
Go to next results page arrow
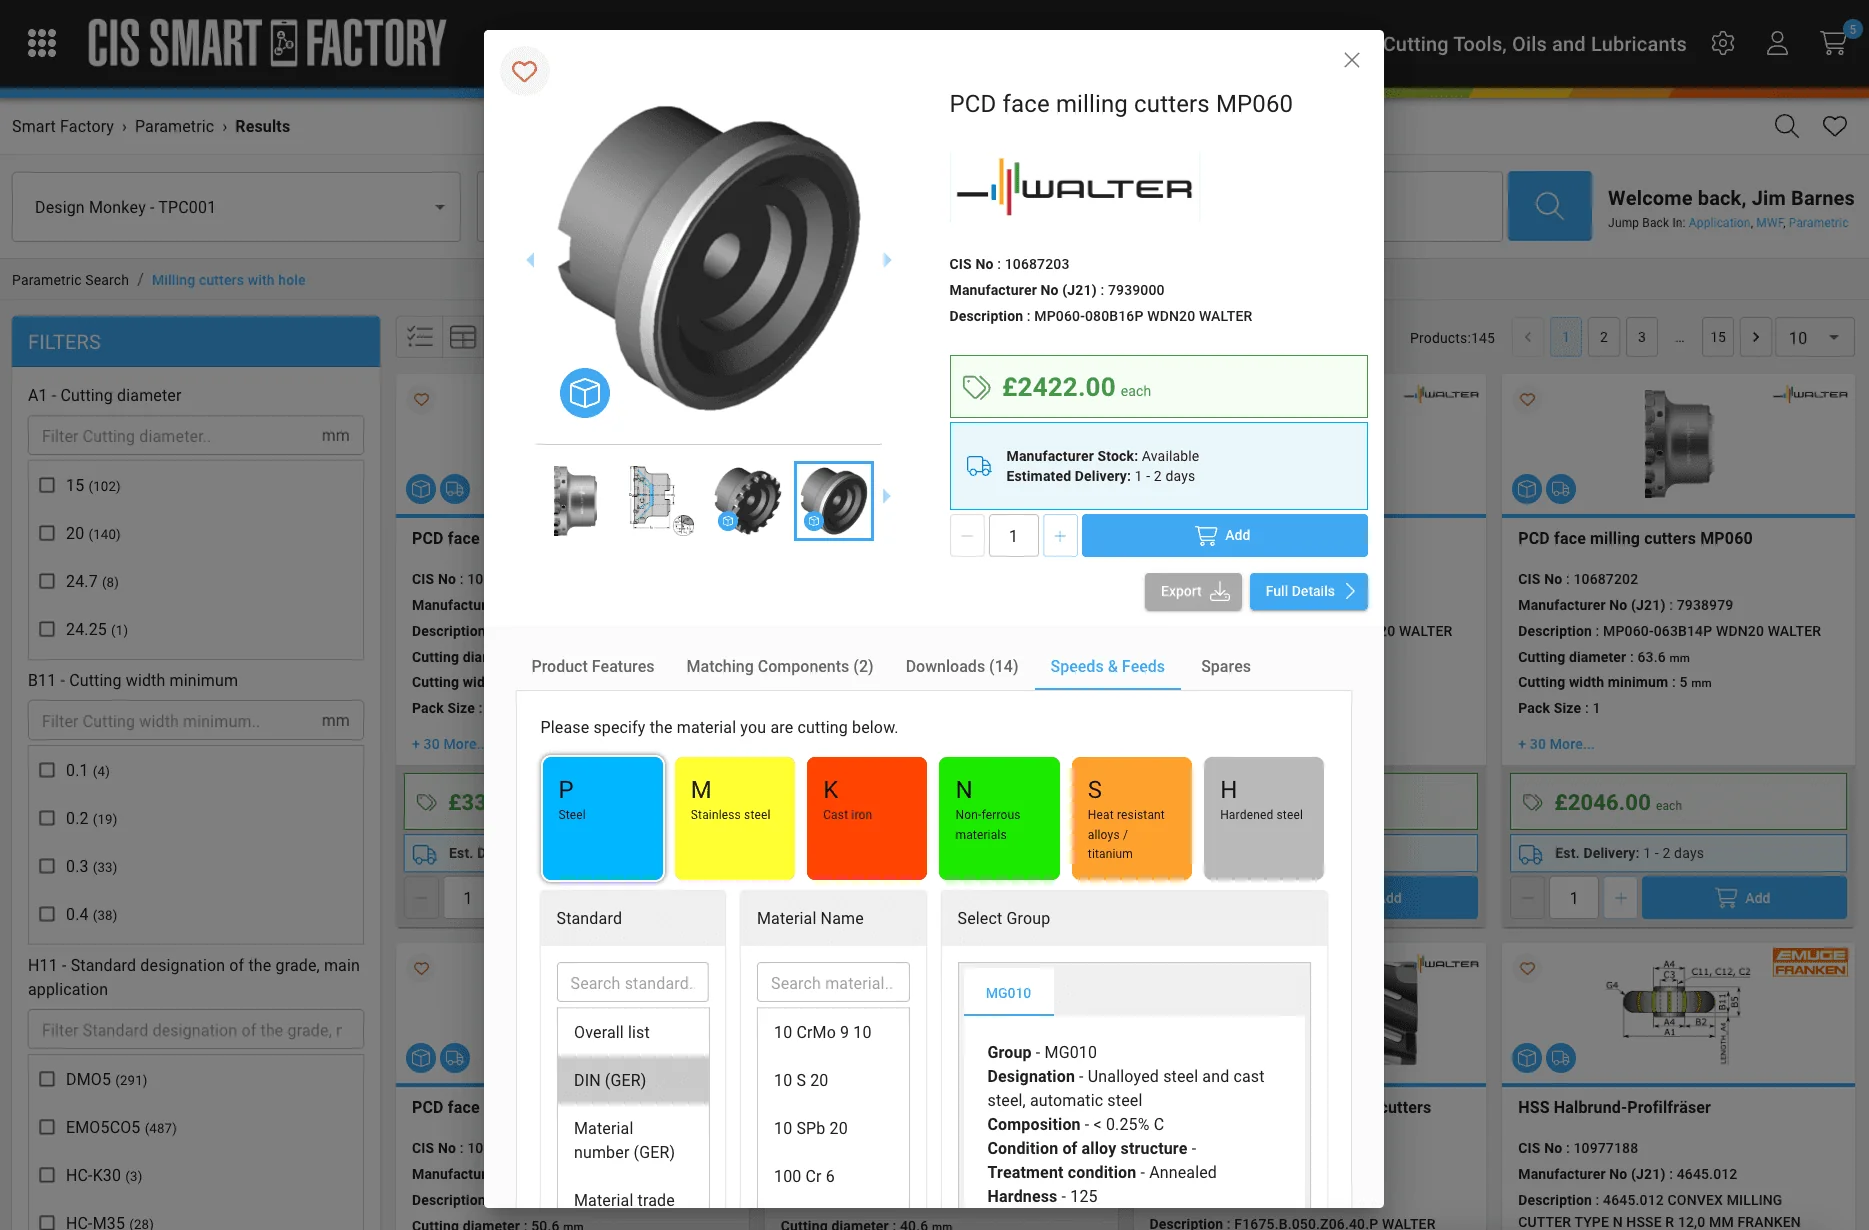[1756, 337]
